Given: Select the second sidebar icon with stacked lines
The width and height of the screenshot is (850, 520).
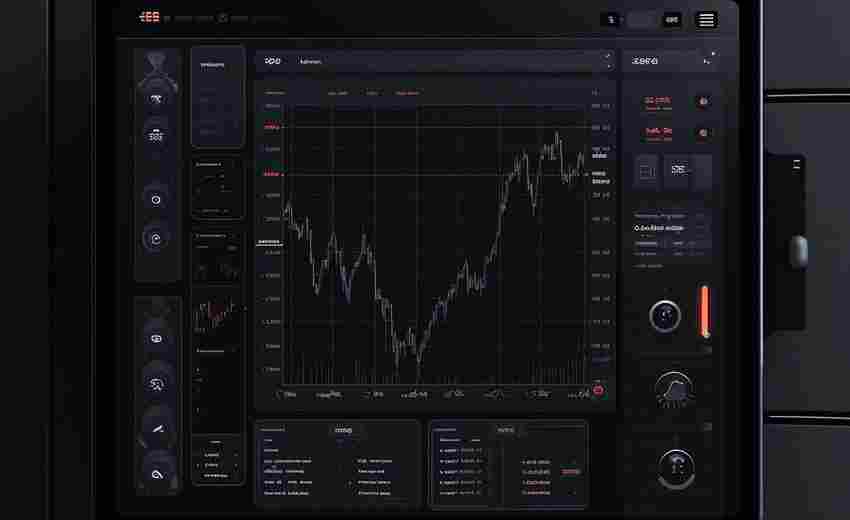Looking at the screenshot, I should click(x=156, y=135).
